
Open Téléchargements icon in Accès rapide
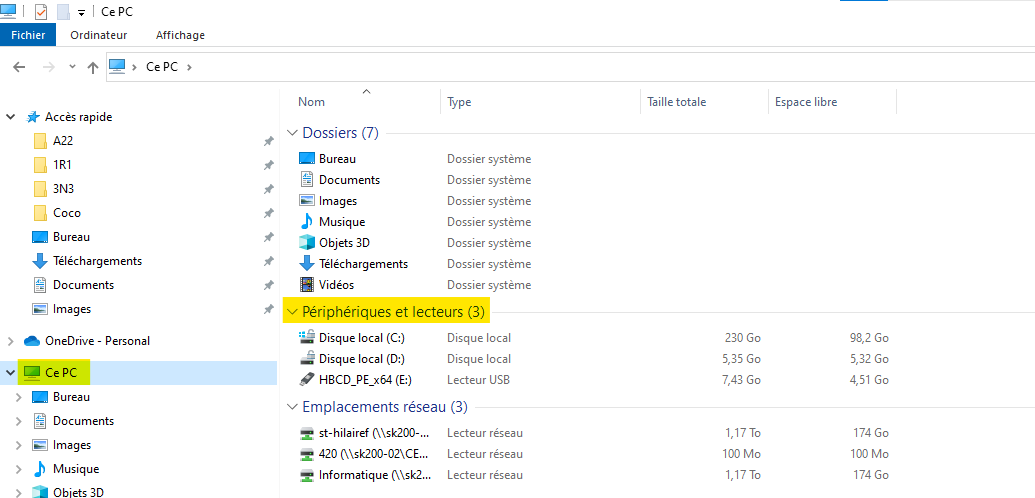pyautogui.click(x=40, y=261)
